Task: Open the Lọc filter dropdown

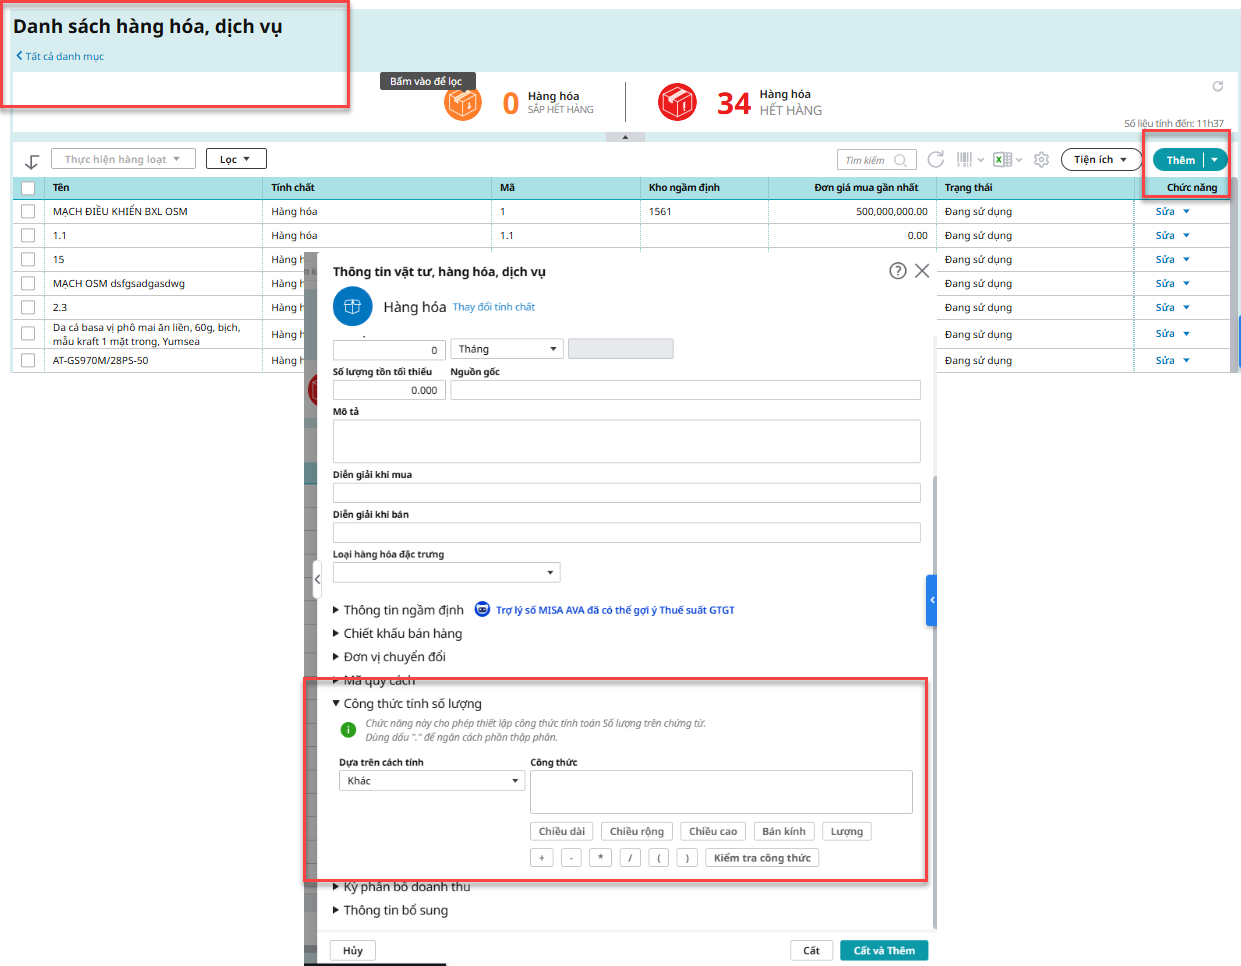Action: (236, 159)
